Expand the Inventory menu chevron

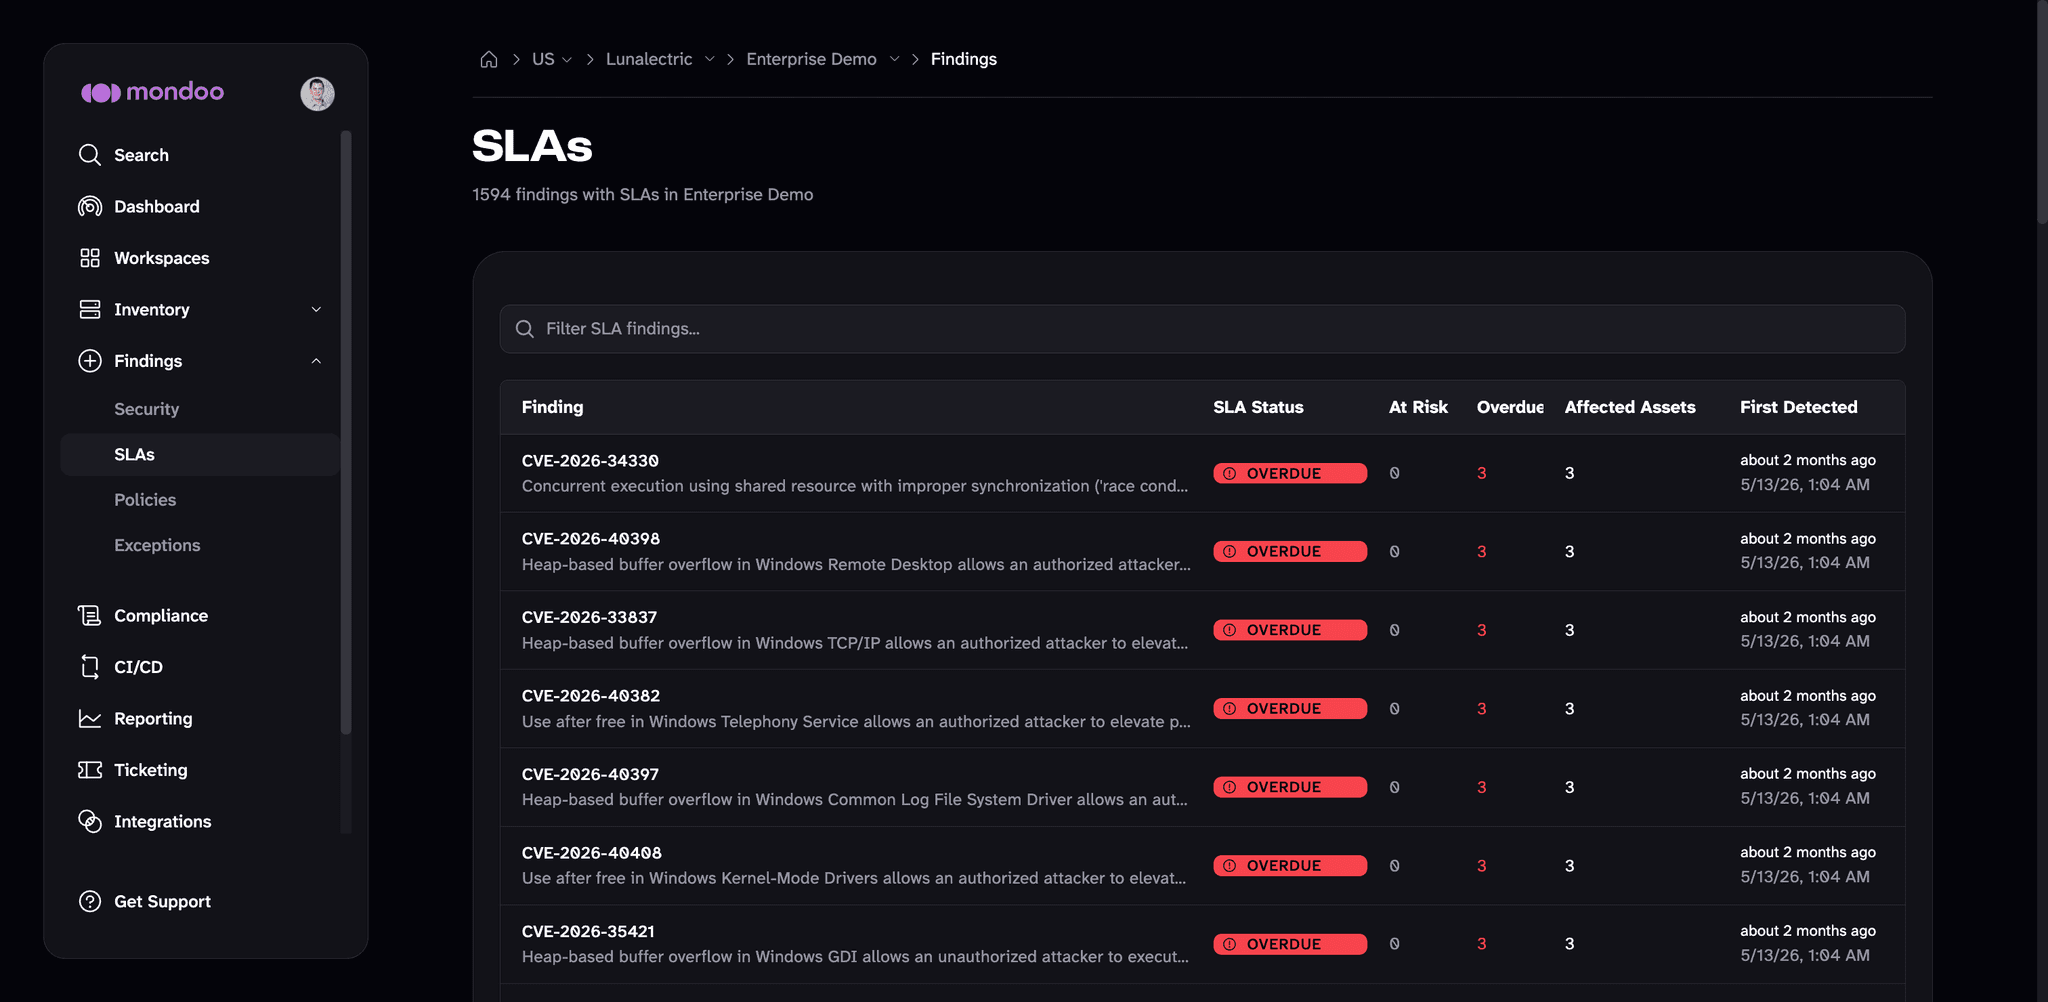316,309
